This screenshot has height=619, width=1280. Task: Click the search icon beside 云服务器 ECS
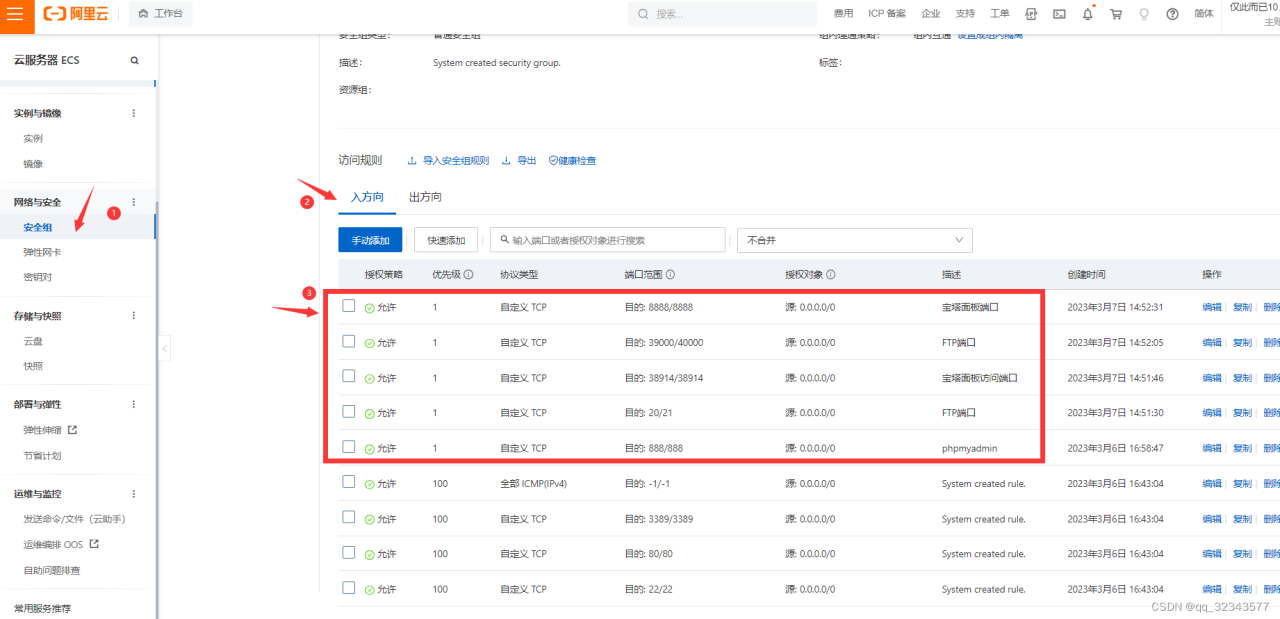pyautogui.click(x=135, y=61)
